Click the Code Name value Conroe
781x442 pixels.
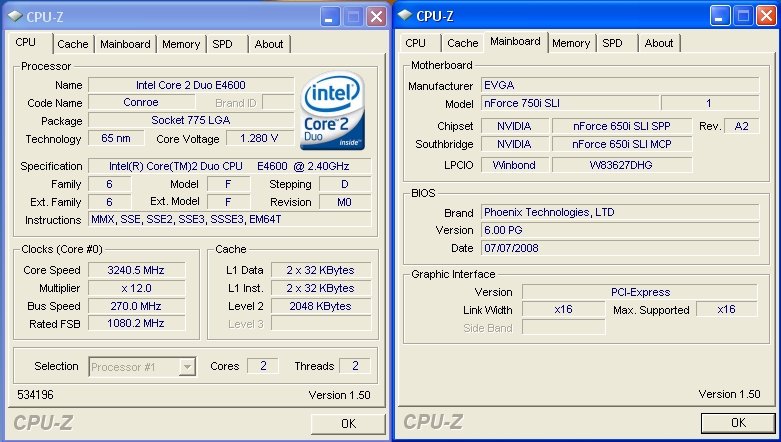141,103
